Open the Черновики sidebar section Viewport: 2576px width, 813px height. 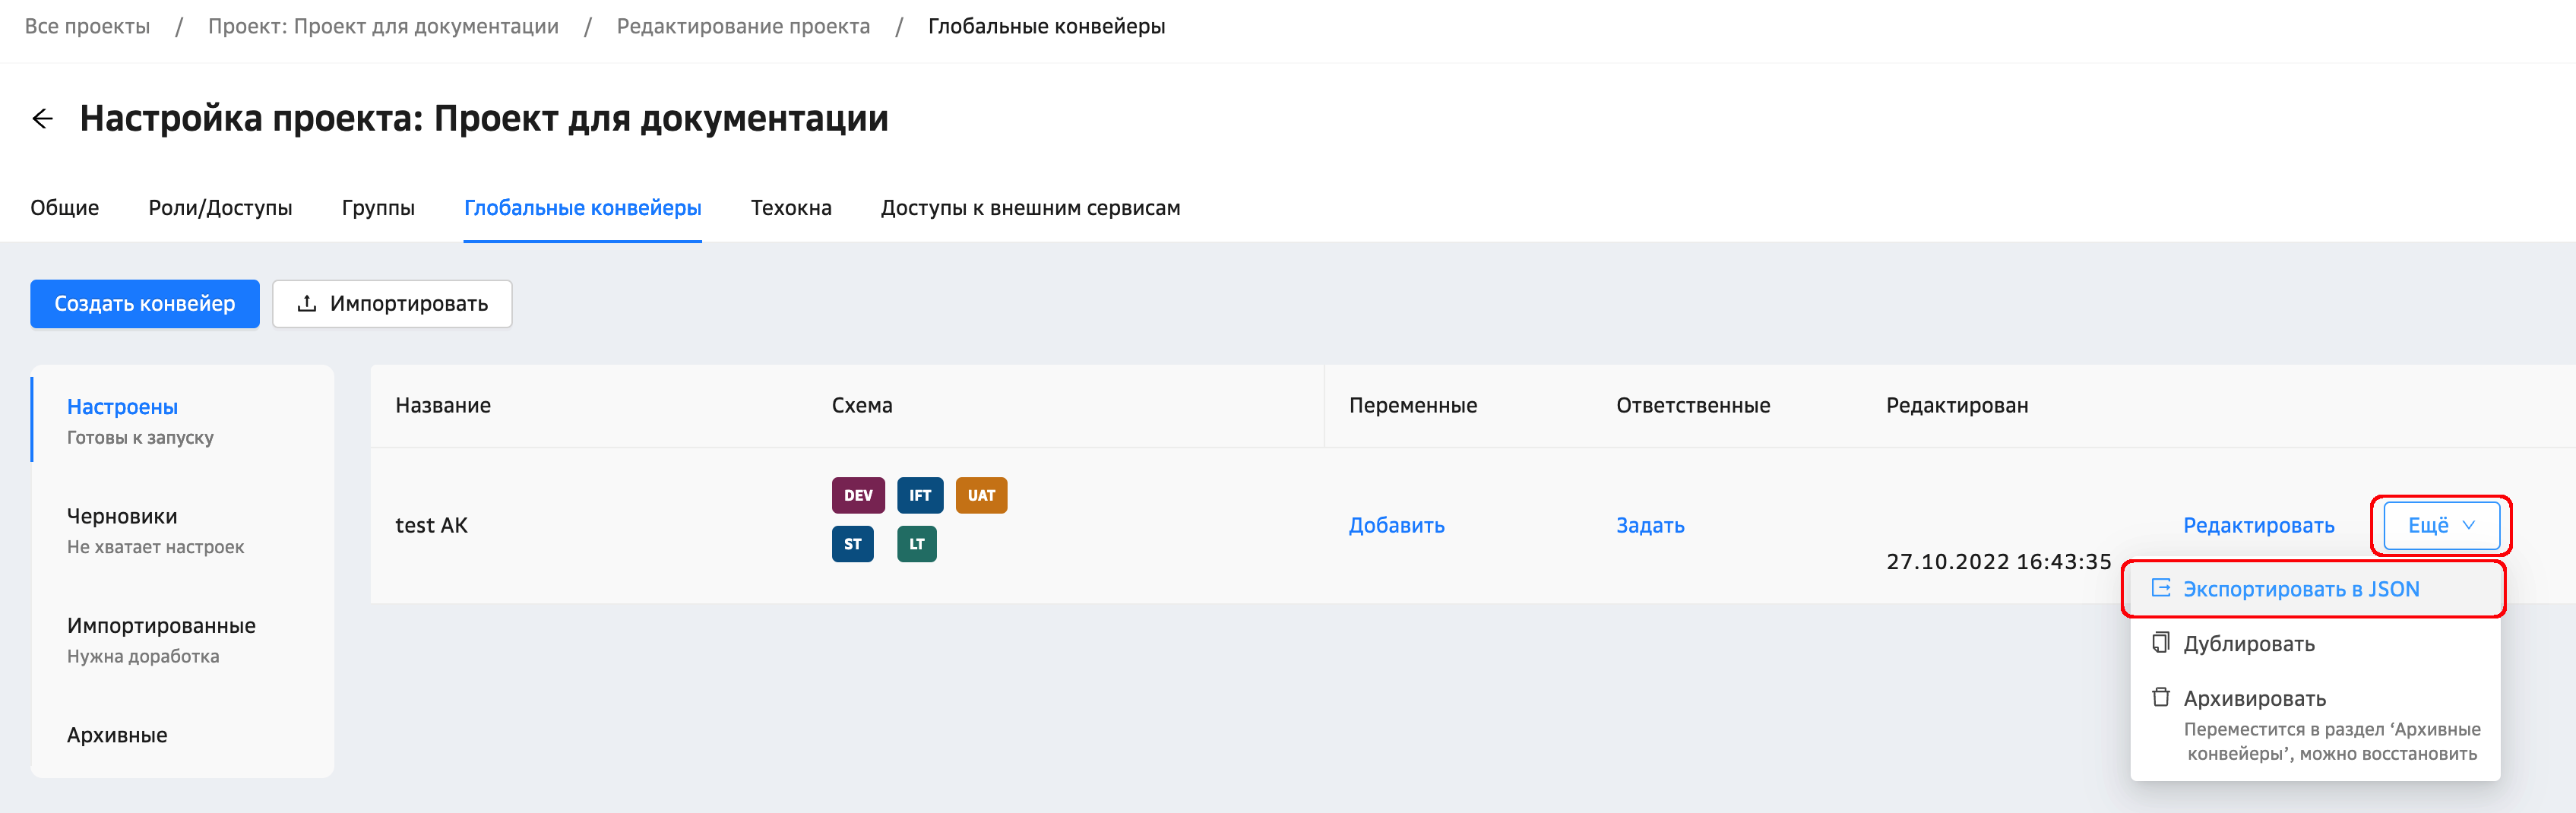pyautogui.click(x=122, y=517)
